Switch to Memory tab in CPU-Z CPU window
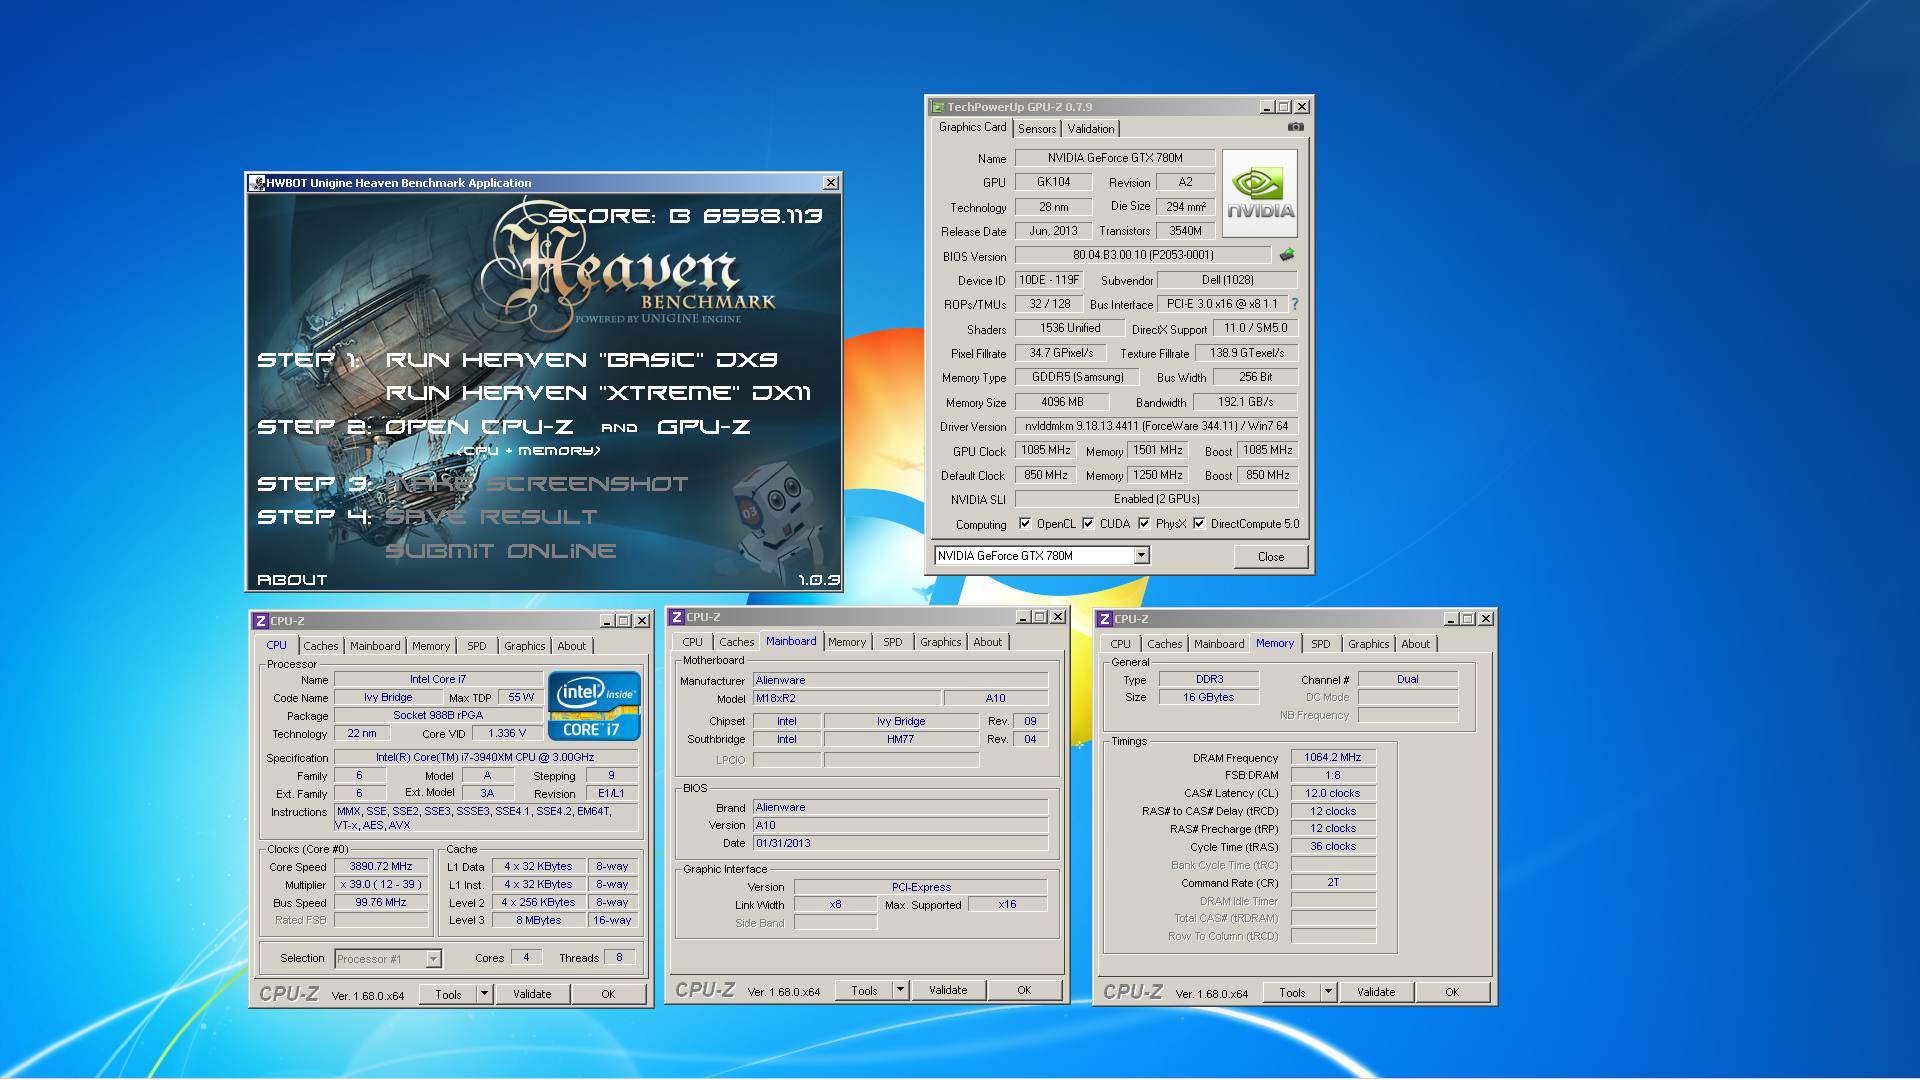 (431, 646)
